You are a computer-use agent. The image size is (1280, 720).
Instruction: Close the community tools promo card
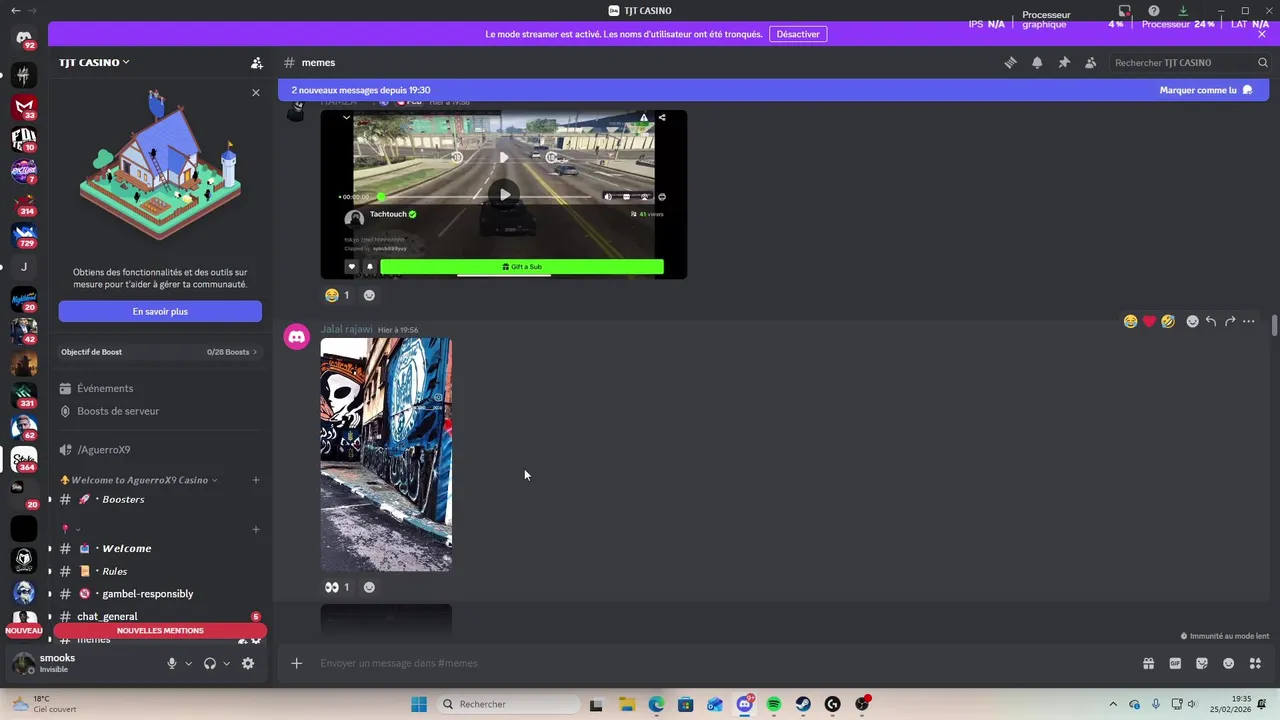(x=256, y=92)
